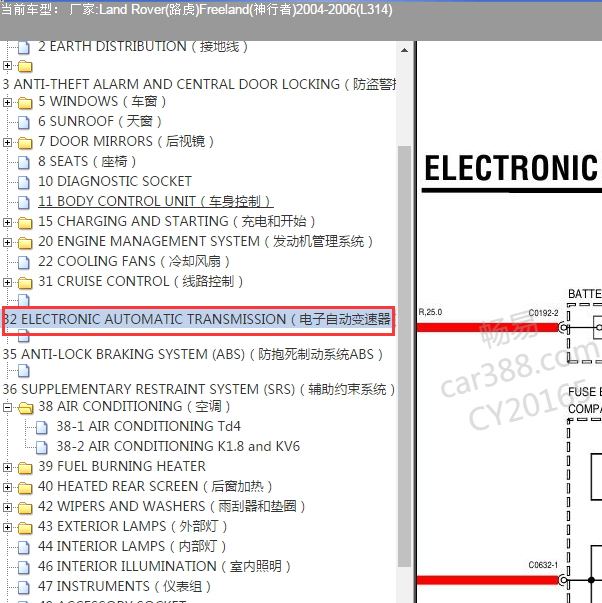Select 38 AIR CONDITIONING entry
602x603 pixels.
coord(134,407)
